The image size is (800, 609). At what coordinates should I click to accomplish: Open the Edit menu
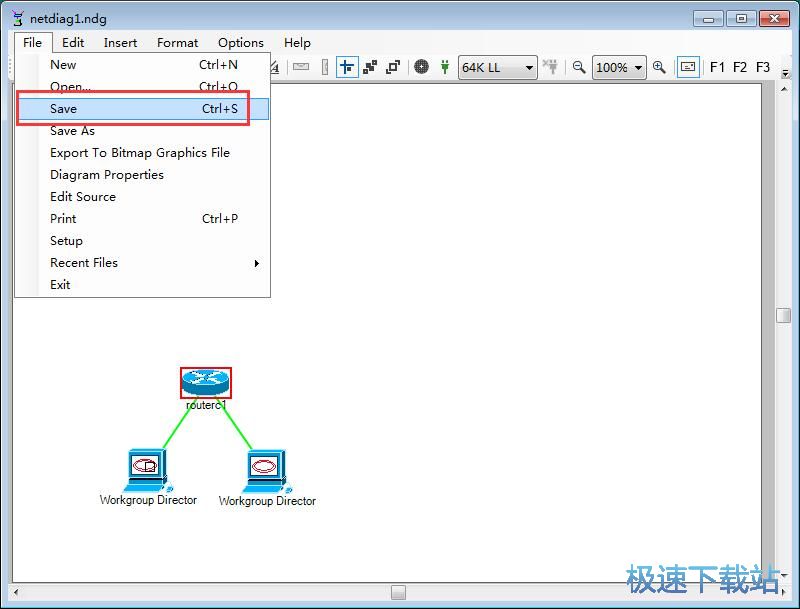point(73,42)
